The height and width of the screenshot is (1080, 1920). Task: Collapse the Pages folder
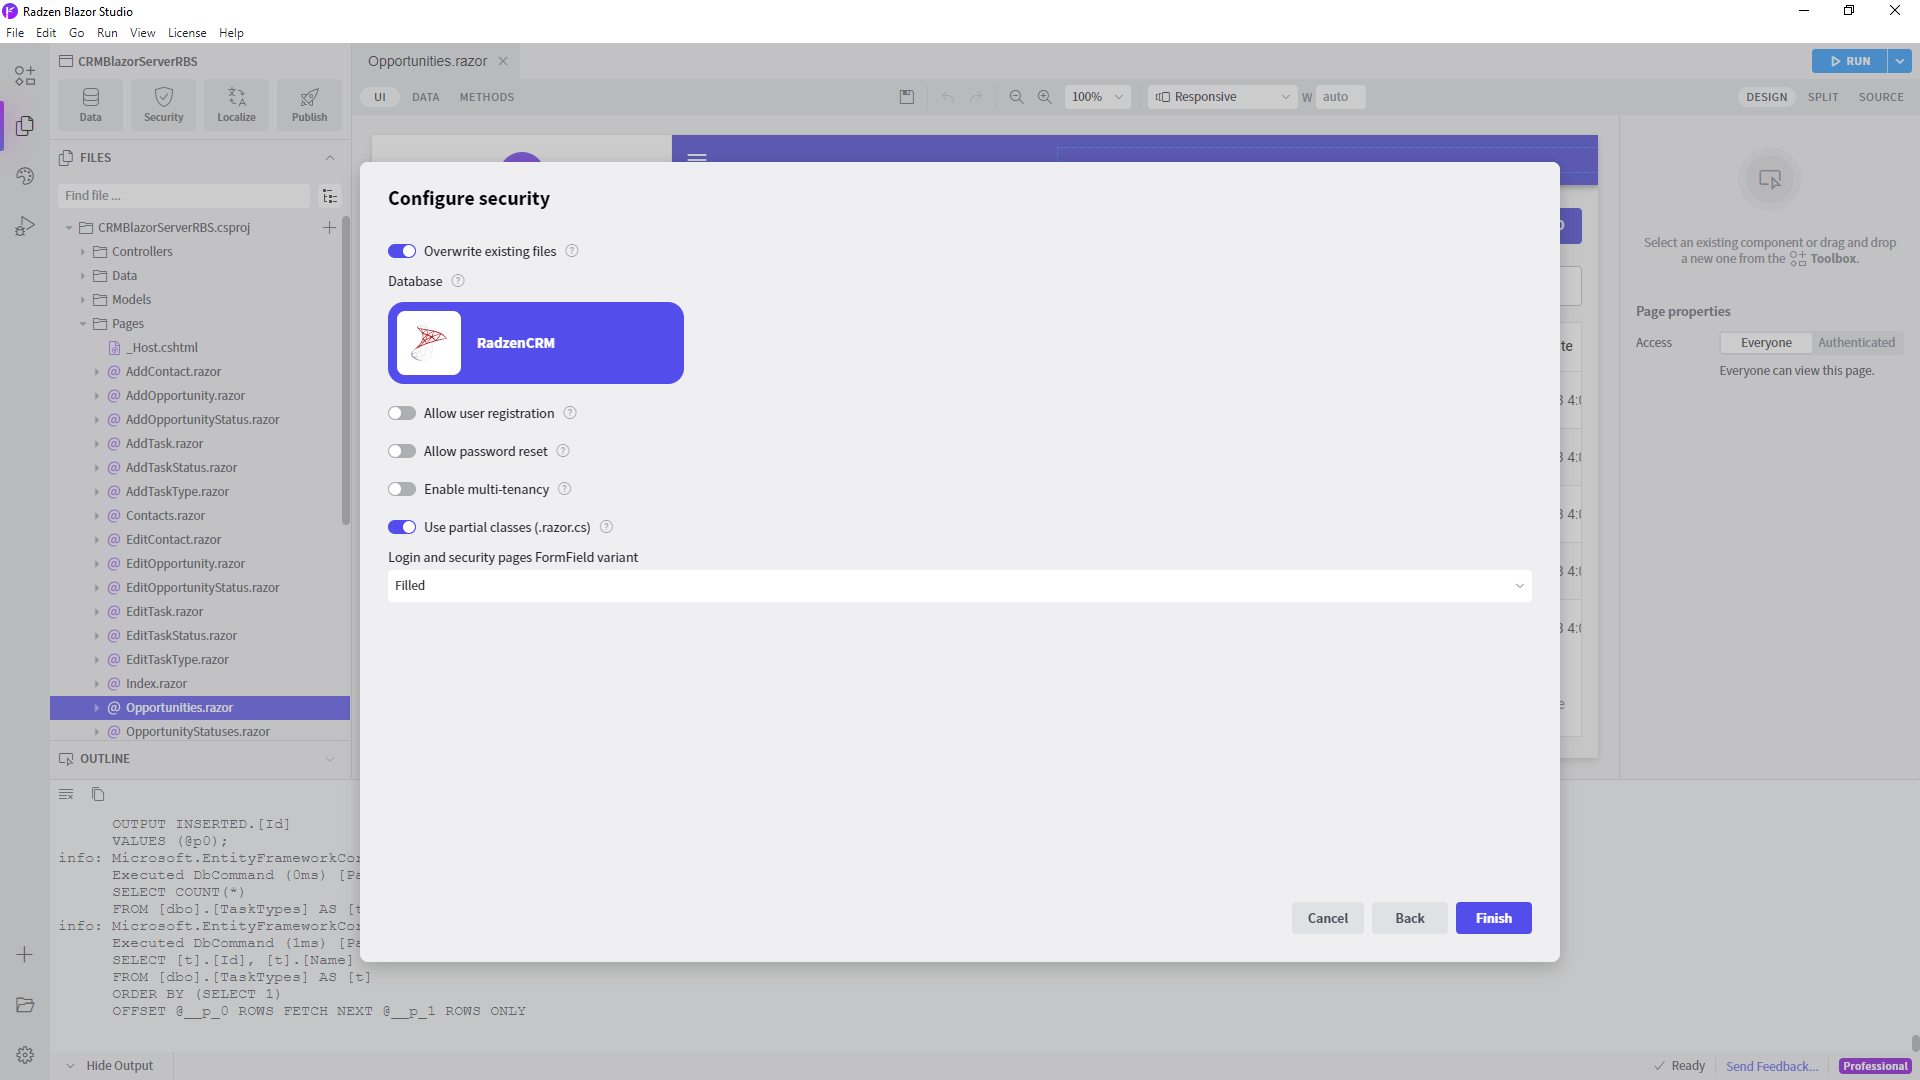pos(83,324)
